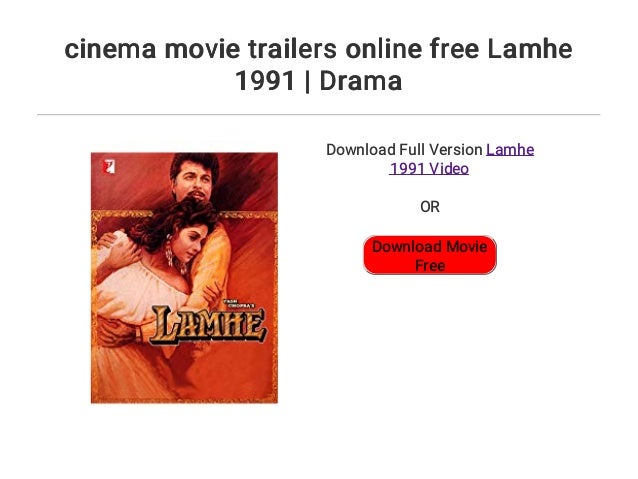
Task: Click the horizontal divider line under heading
Action: 319,115
